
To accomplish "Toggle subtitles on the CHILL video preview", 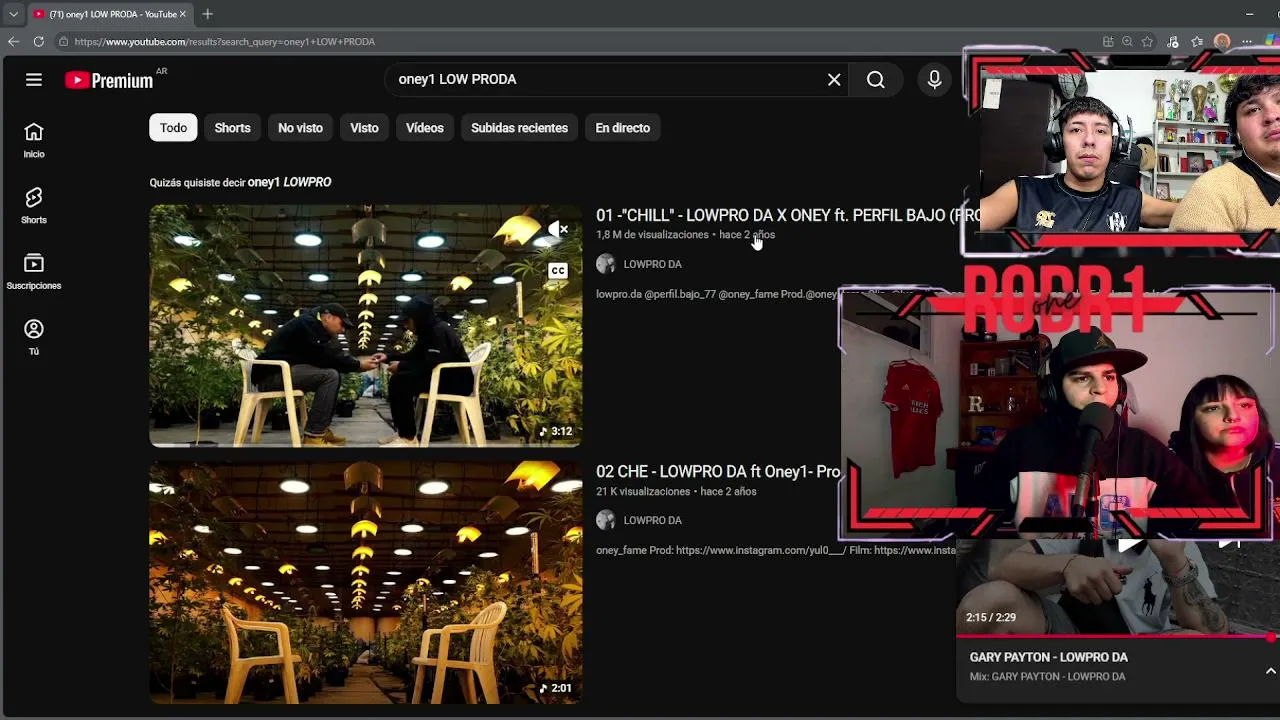I will click(x=558, y=271).
